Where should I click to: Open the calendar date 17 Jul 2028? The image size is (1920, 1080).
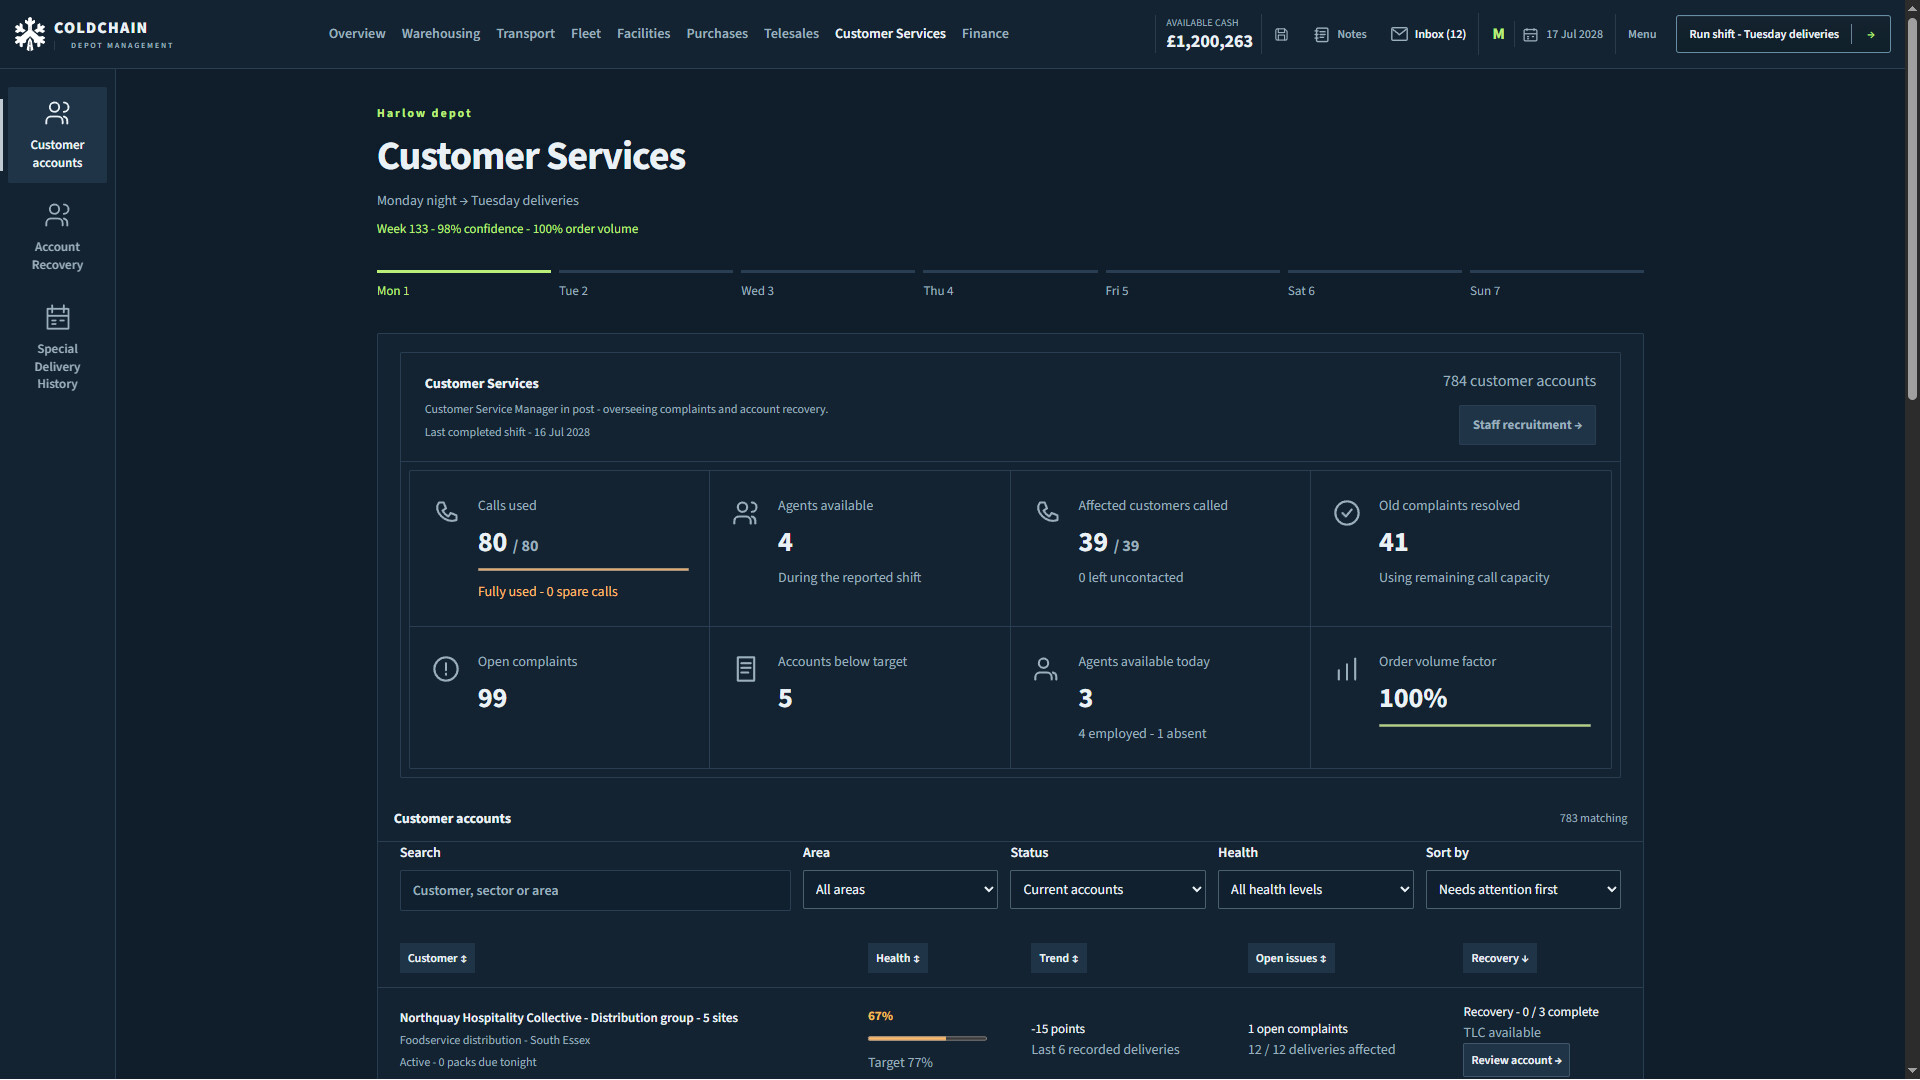1563,34
